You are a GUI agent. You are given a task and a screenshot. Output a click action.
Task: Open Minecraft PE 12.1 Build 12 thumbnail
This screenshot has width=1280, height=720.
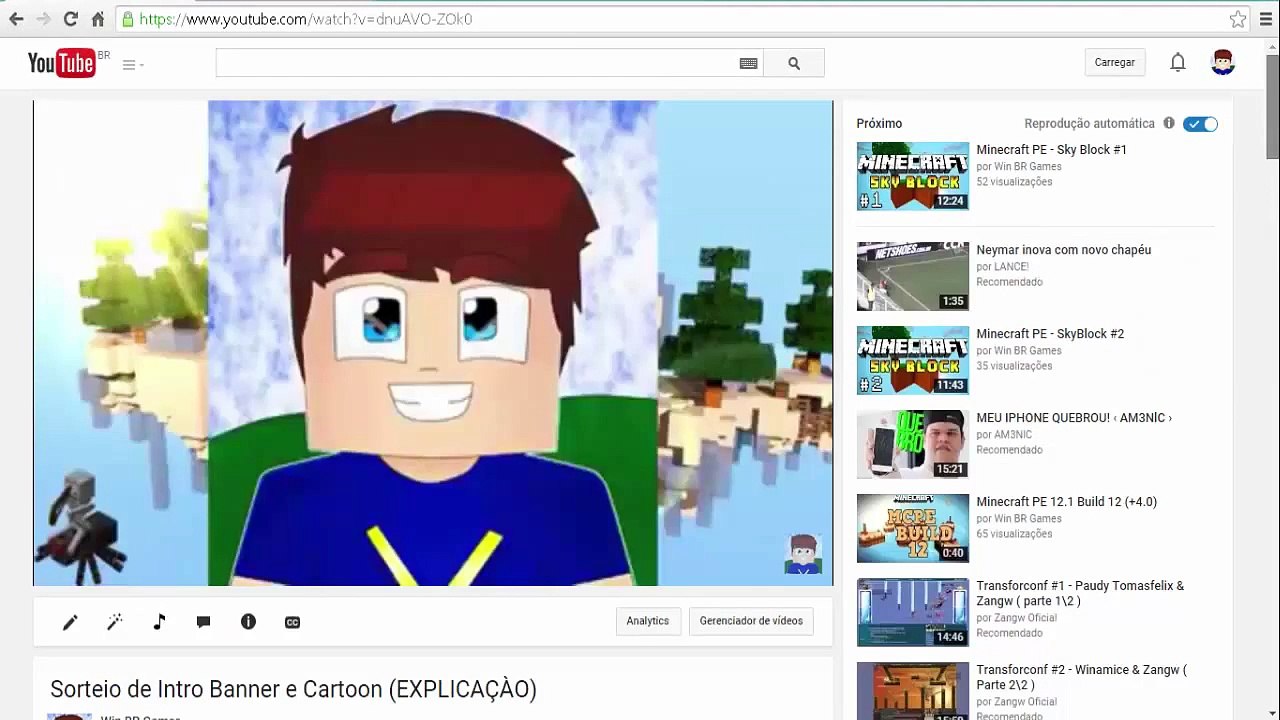pyautogui.click(x=913, y=528)
